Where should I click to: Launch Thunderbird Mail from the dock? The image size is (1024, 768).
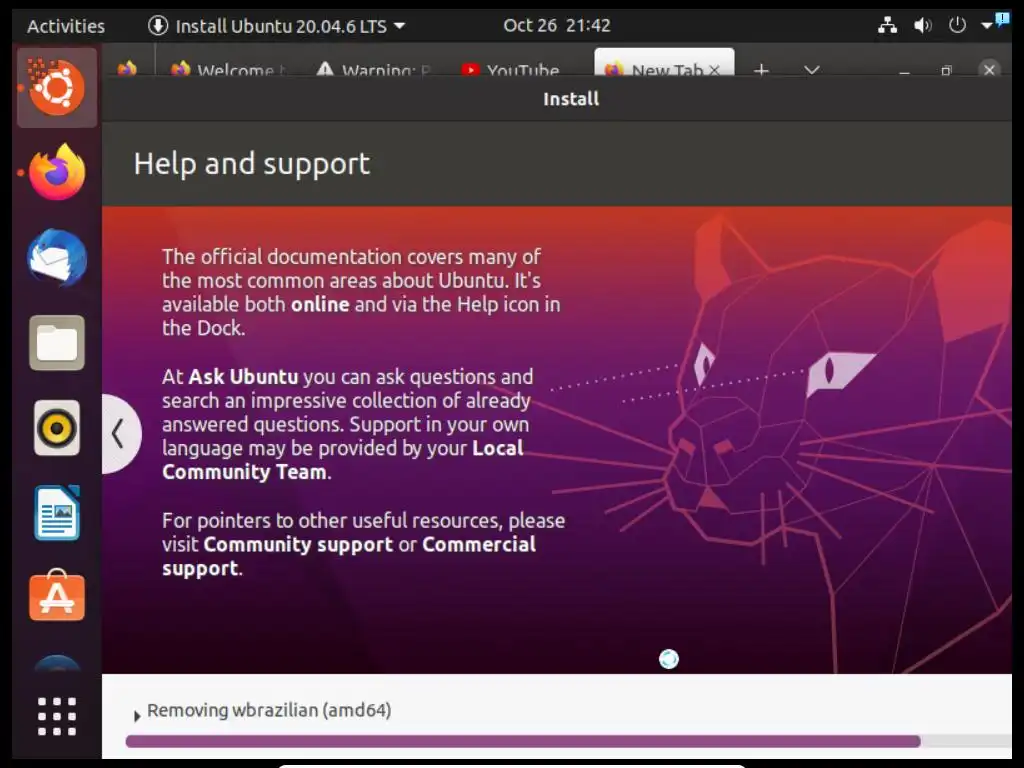(57, 257)
